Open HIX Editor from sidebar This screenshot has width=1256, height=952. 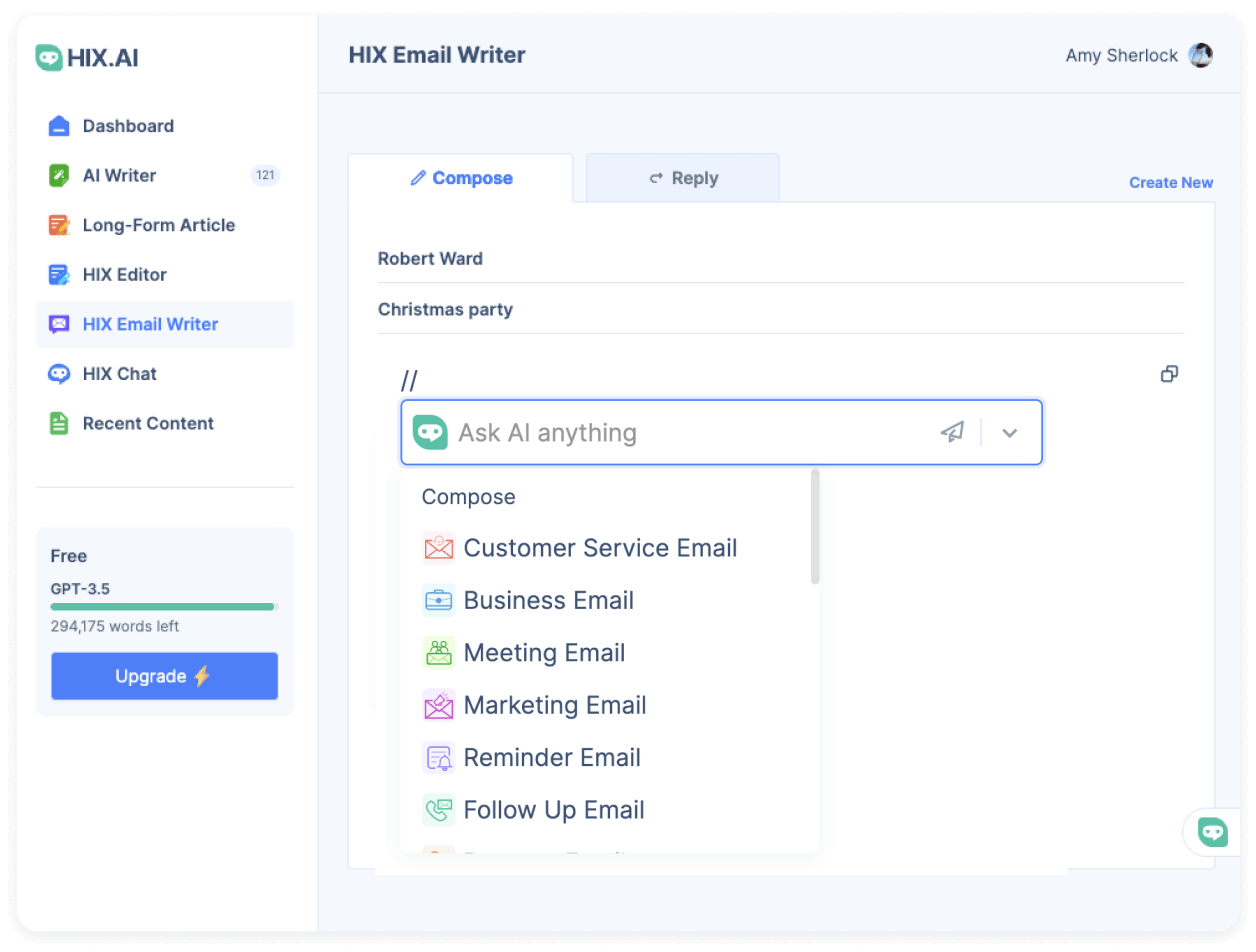[165, 275]
